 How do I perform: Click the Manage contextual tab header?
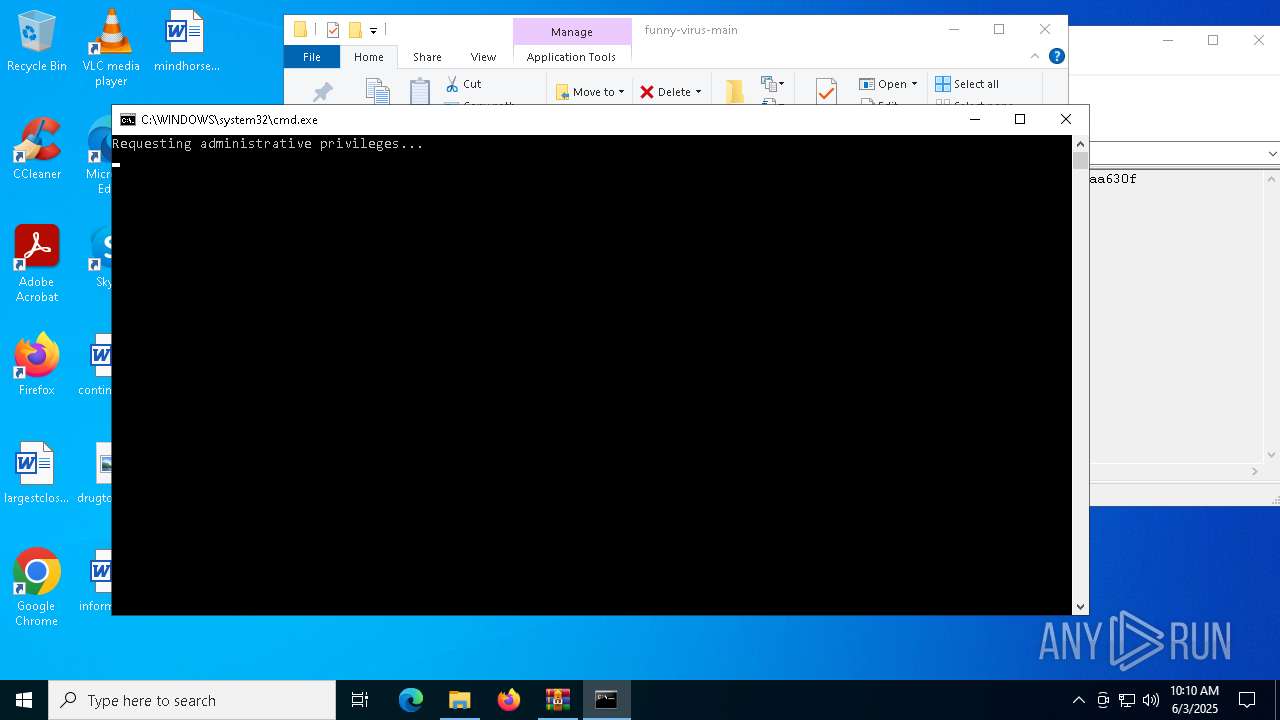571,32
